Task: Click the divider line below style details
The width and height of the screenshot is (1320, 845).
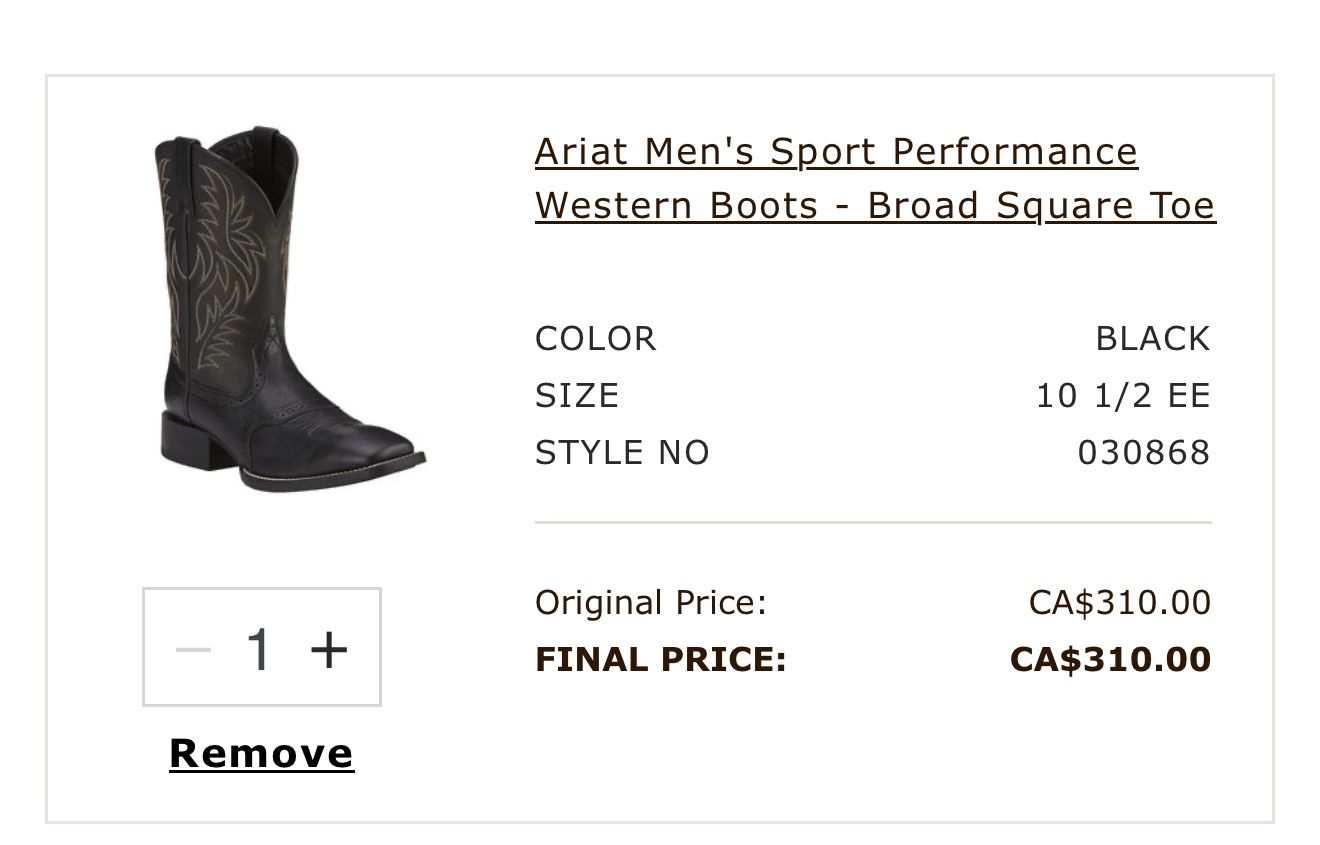Action: pos(873,521)
